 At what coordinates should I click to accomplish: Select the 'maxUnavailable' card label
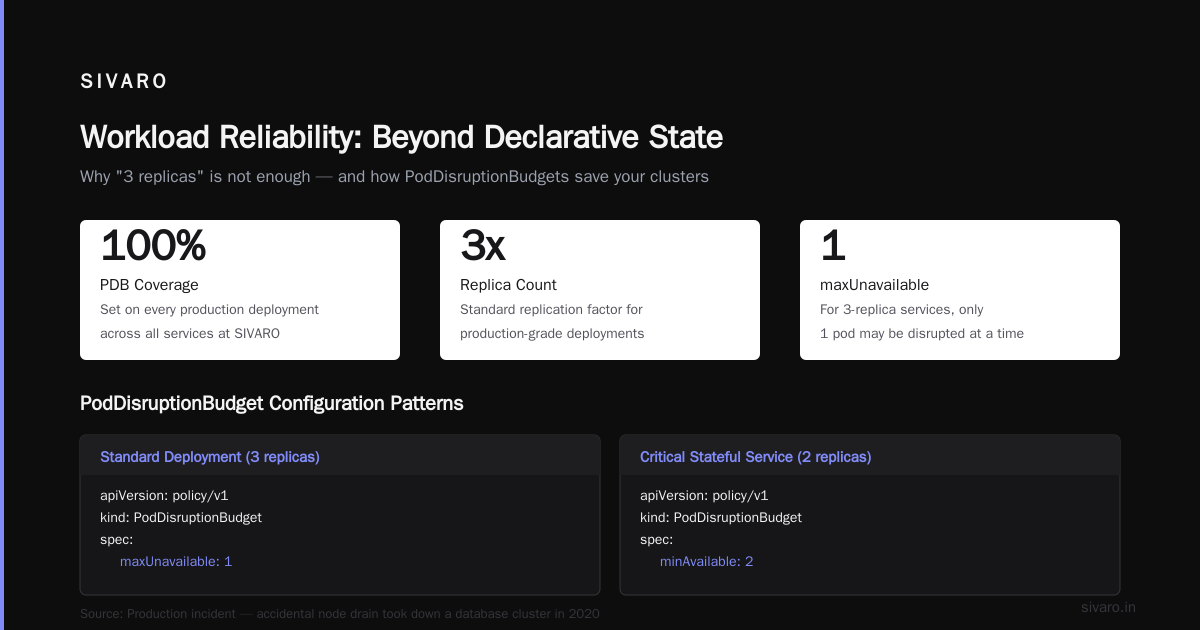(x=874, y=285)
